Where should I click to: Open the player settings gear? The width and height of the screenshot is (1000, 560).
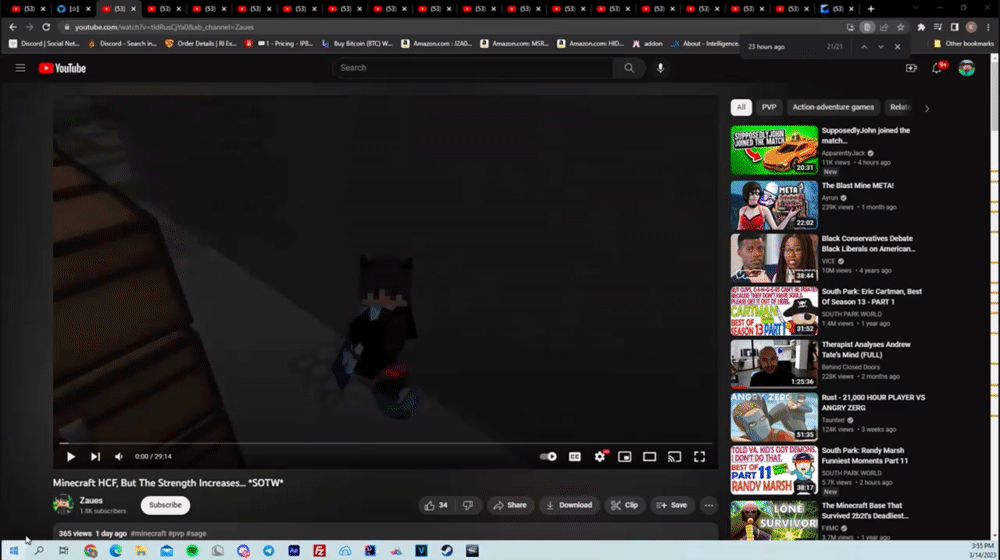599,457
